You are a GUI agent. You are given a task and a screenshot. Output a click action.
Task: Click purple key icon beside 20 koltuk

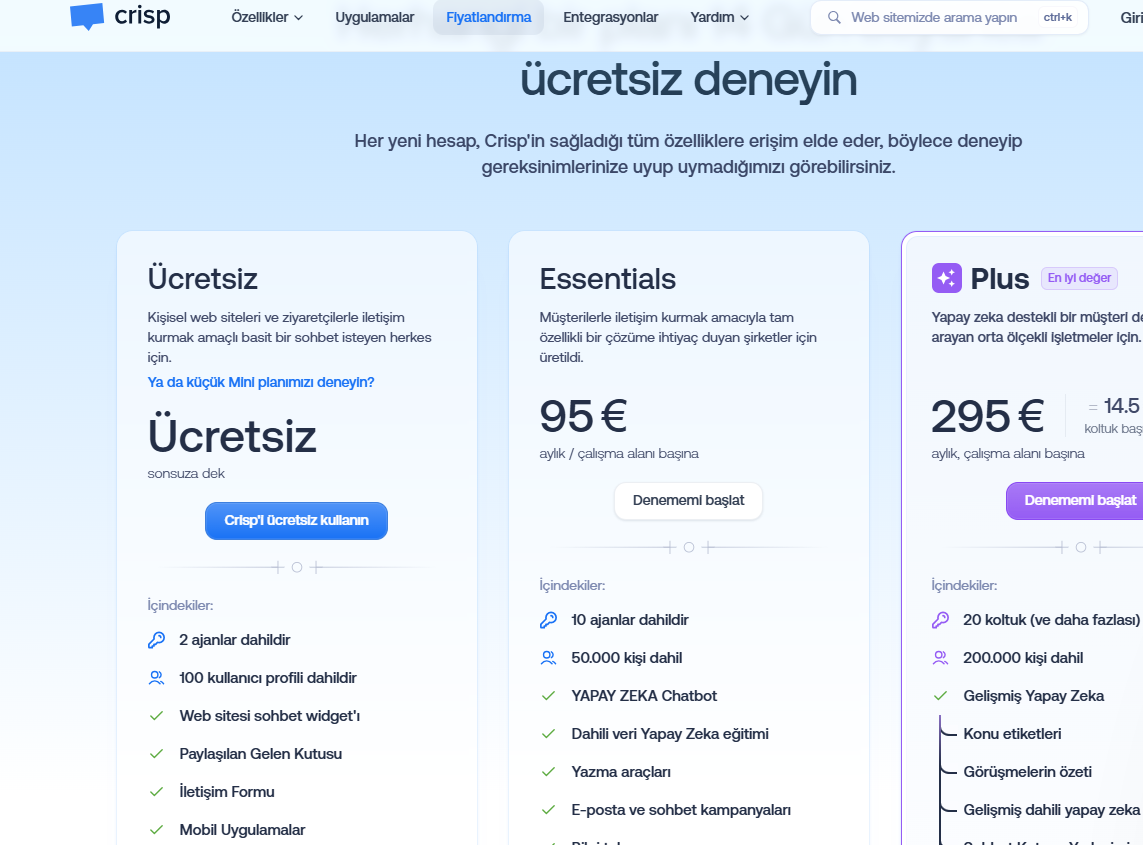coord(940,620)
